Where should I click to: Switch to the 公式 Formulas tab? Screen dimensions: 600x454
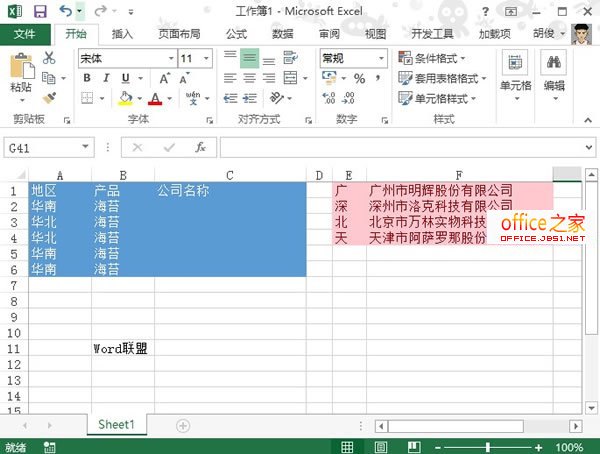(x=236, y=34)
